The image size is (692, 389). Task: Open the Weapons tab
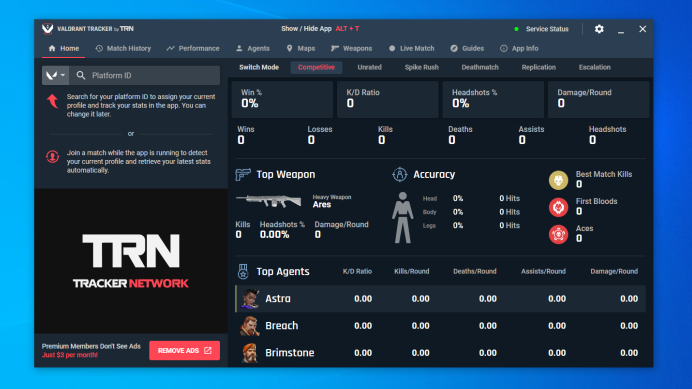(x=352, y=49)
